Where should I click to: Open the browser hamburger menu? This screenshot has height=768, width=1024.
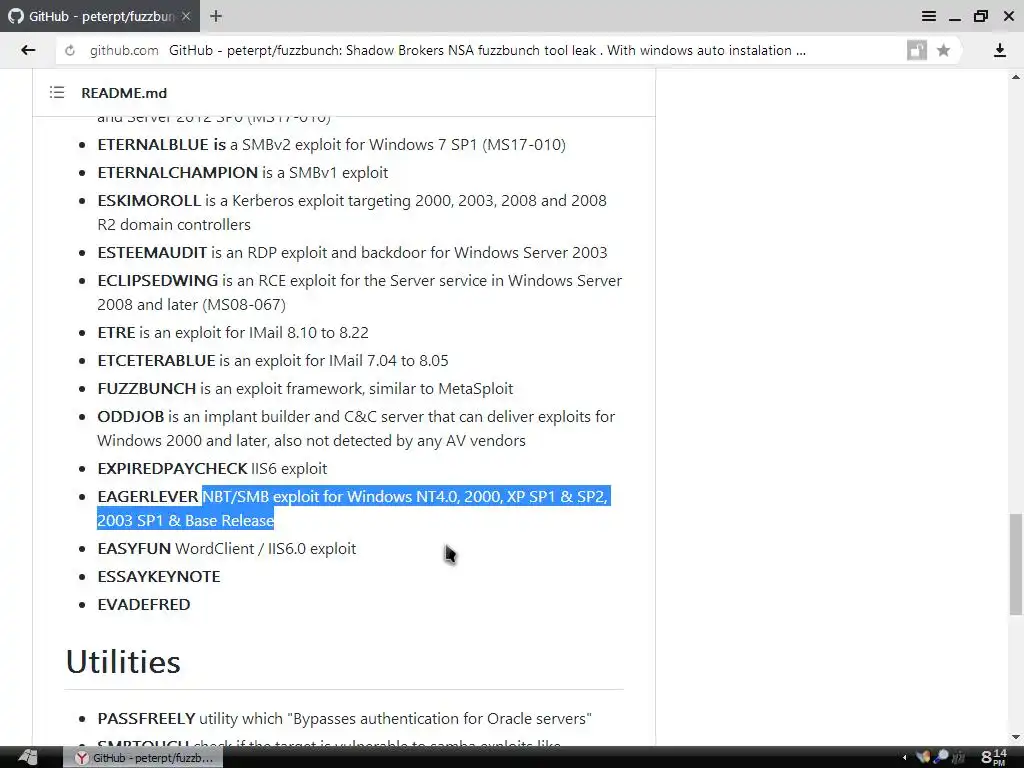click(929, 16)
